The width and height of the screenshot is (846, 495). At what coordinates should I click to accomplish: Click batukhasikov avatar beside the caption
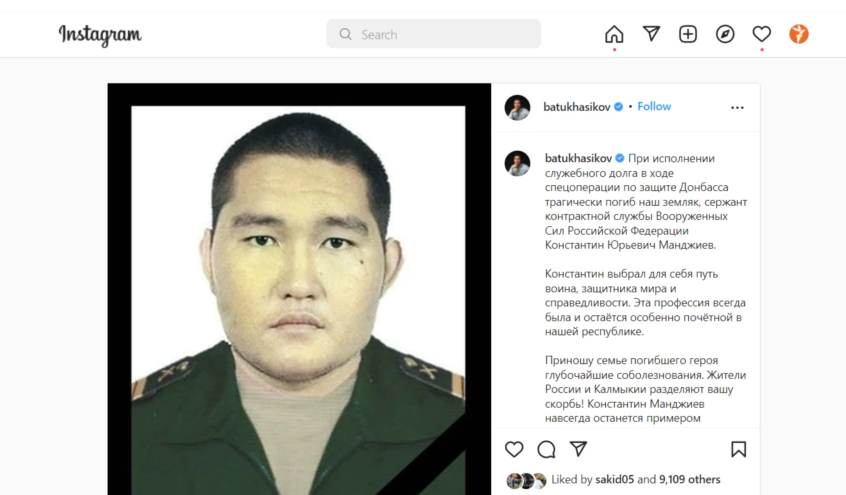(517, 164)
